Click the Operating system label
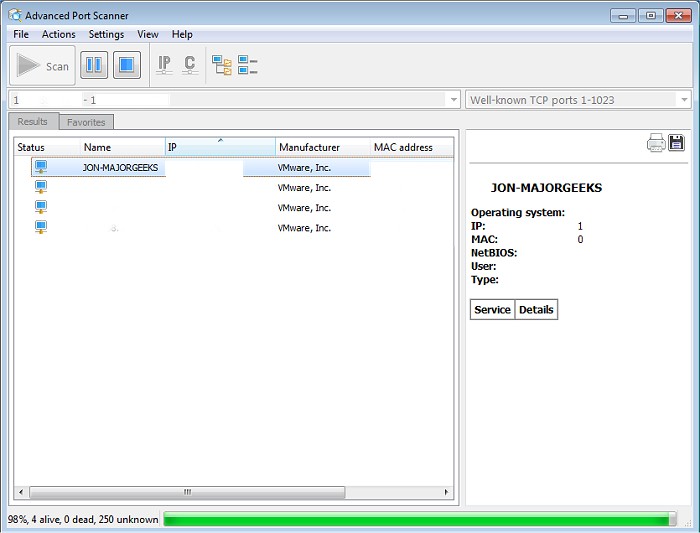This screenshot has height=533, width=700. pos(518,212)
